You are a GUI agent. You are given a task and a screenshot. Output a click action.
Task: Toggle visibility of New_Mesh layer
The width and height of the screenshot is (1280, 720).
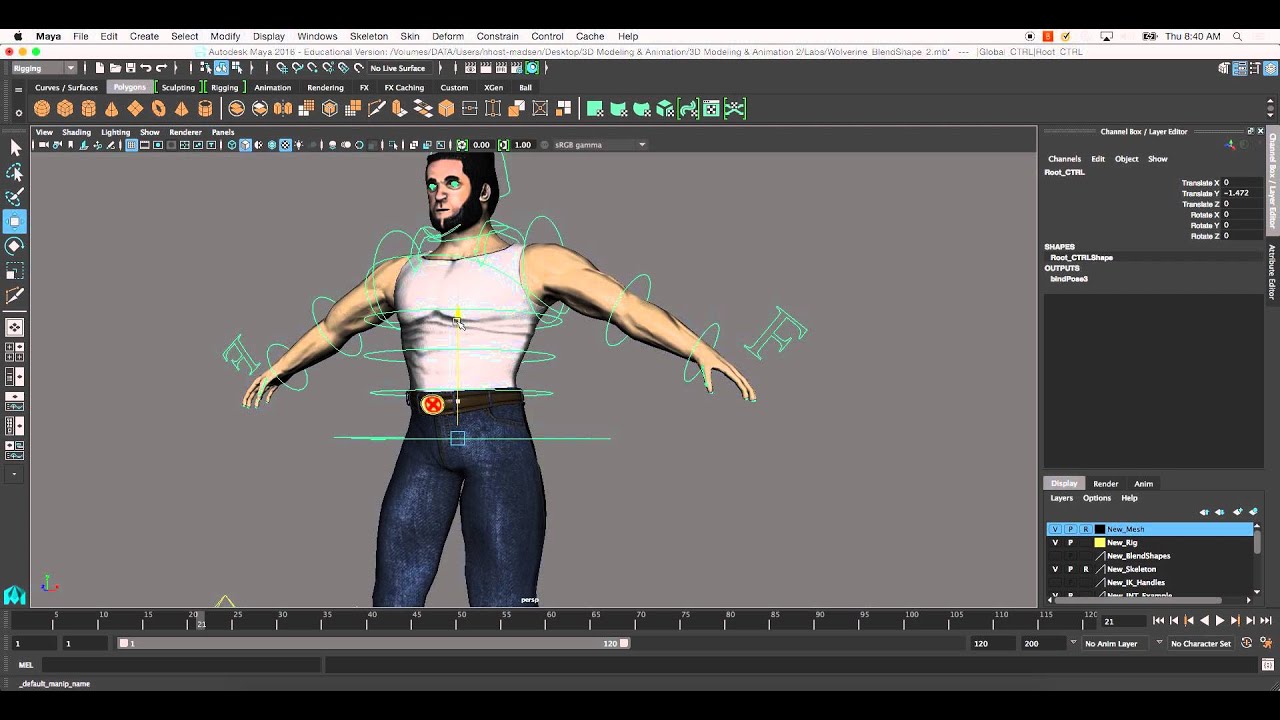point(1054,529)
